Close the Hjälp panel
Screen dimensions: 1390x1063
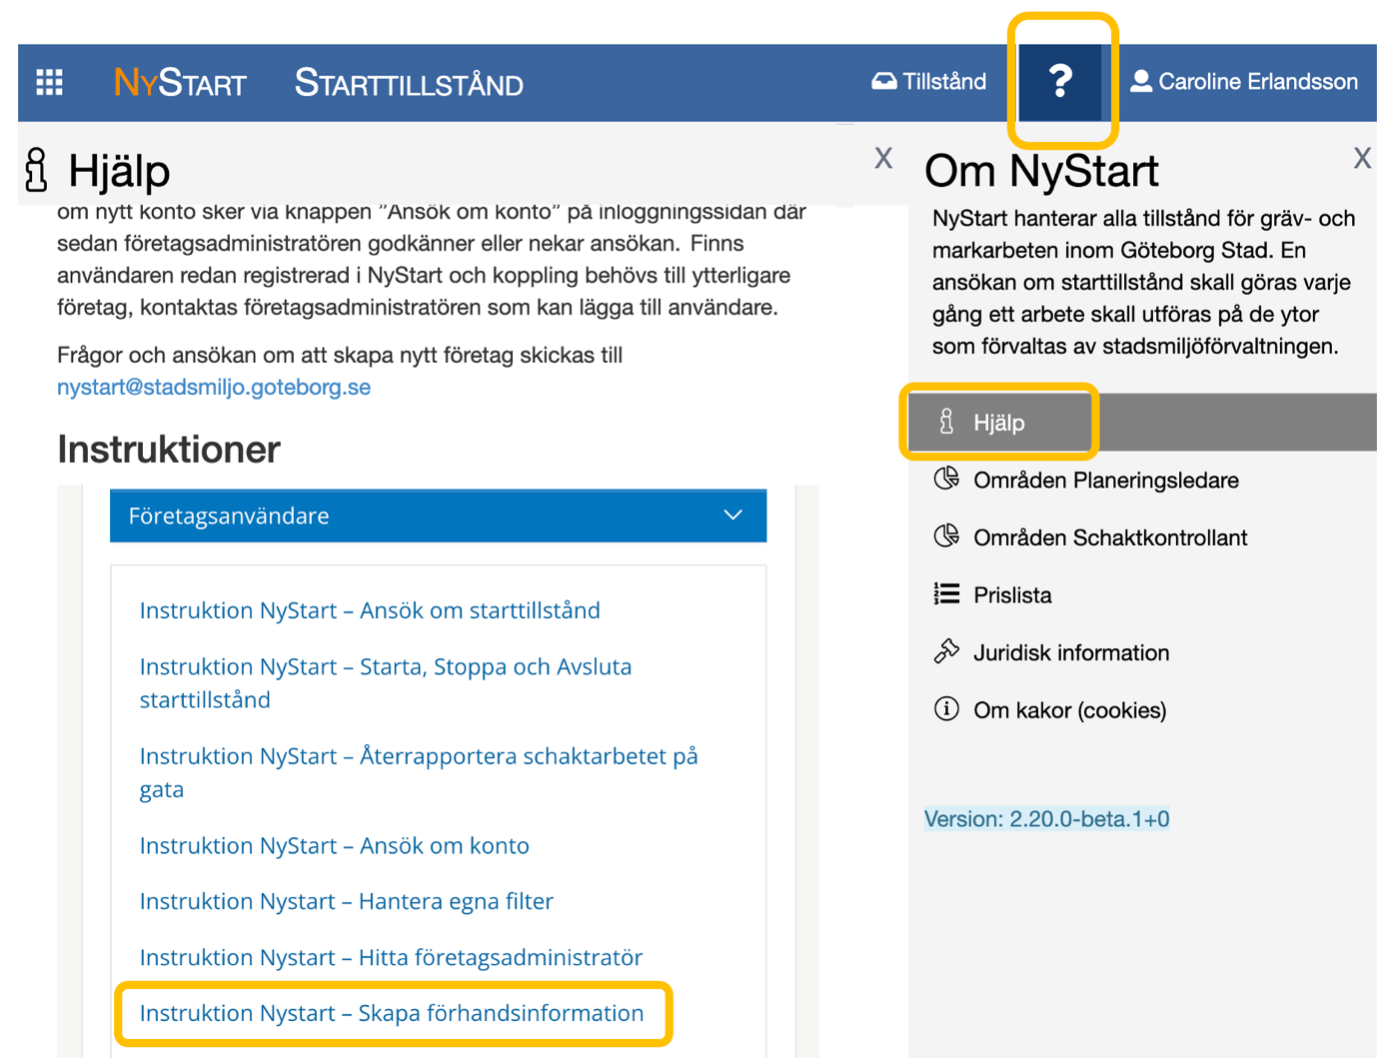click(883, 158)
